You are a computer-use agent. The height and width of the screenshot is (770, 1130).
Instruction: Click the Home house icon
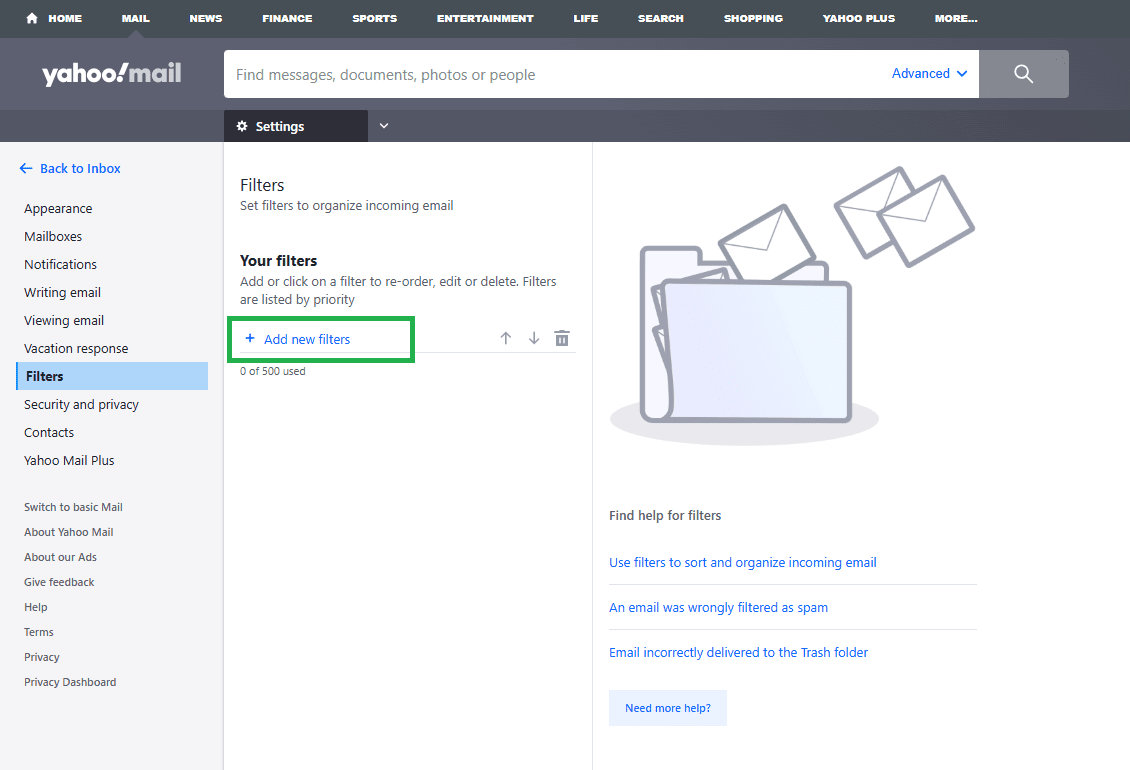pyautogui.click(x=32, y=18)
